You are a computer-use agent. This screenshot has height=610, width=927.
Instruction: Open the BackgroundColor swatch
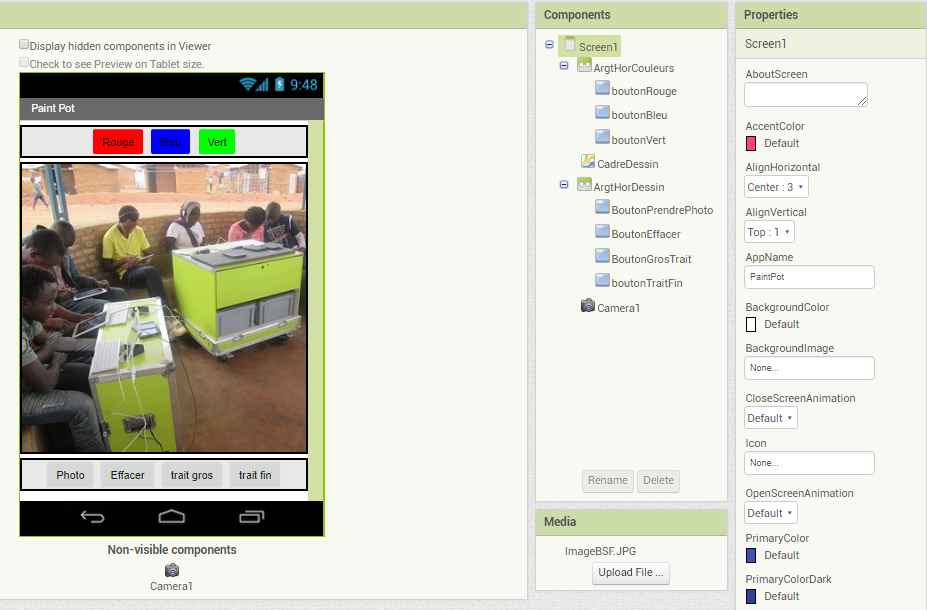751,324
